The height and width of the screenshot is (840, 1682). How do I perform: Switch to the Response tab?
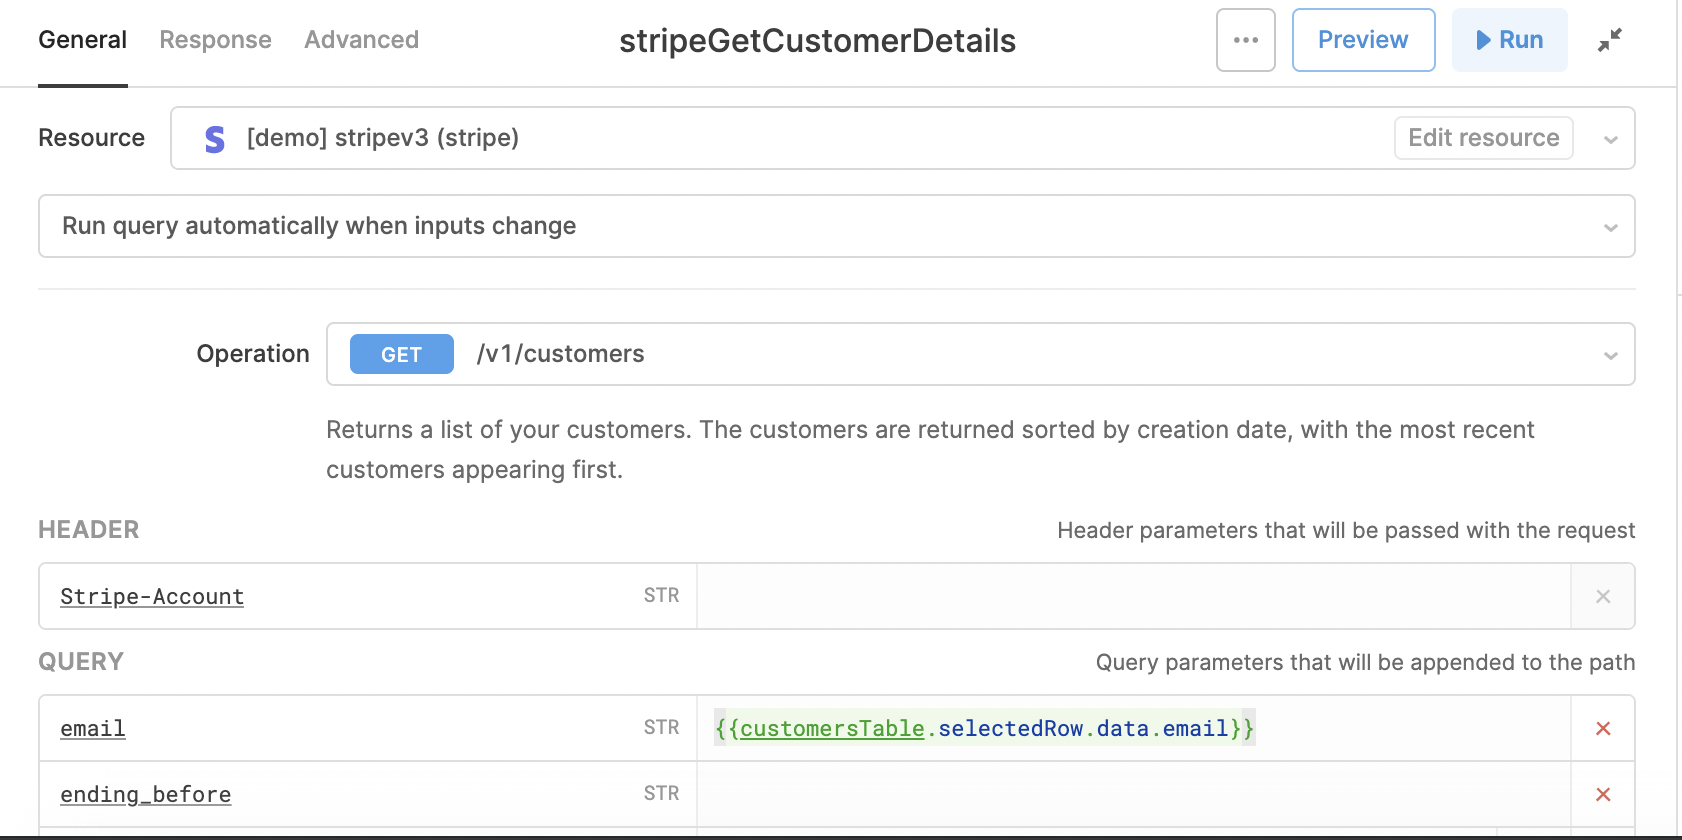(215, 40)
